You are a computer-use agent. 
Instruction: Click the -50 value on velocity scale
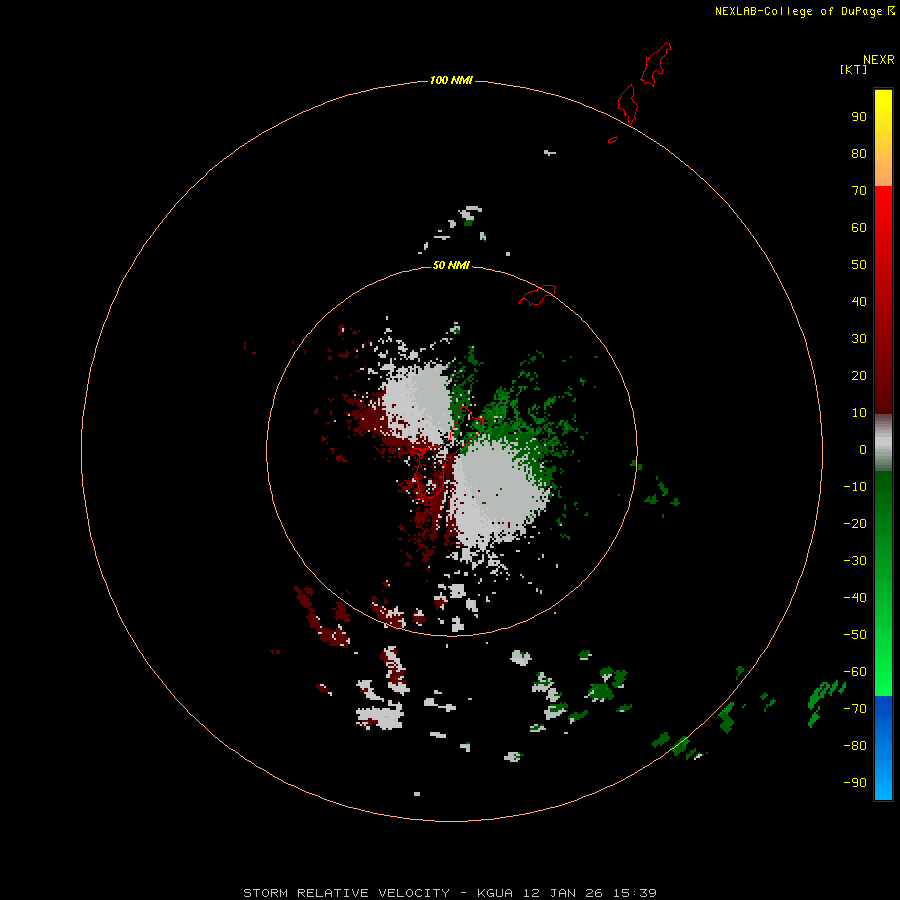855,634
